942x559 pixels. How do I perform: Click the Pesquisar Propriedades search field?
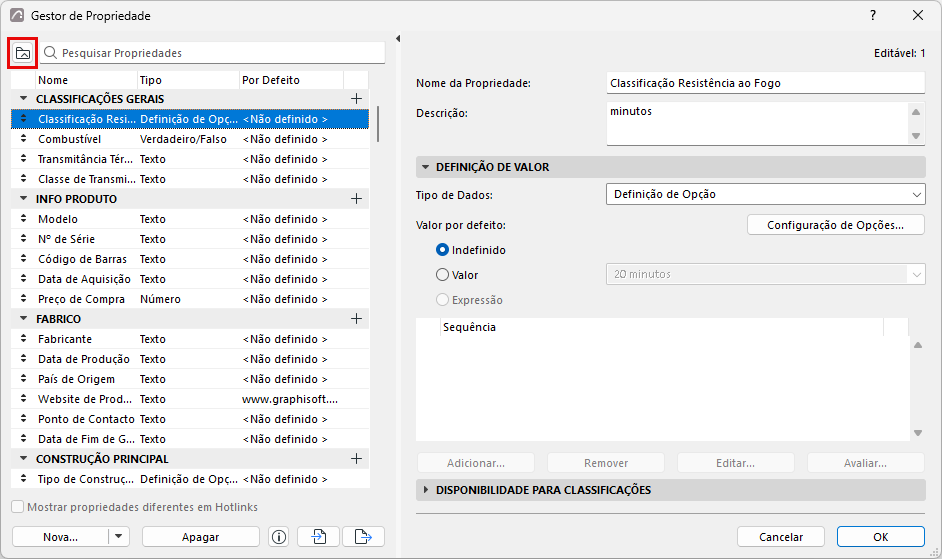213,53
